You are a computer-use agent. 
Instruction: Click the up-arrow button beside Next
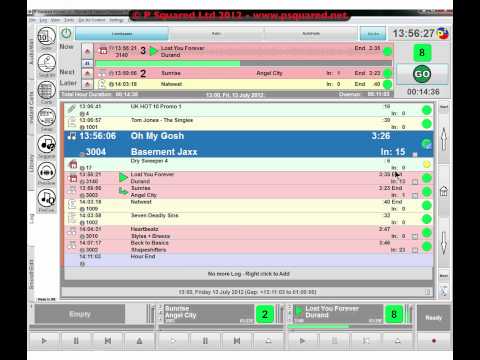(x=87, y=73)
